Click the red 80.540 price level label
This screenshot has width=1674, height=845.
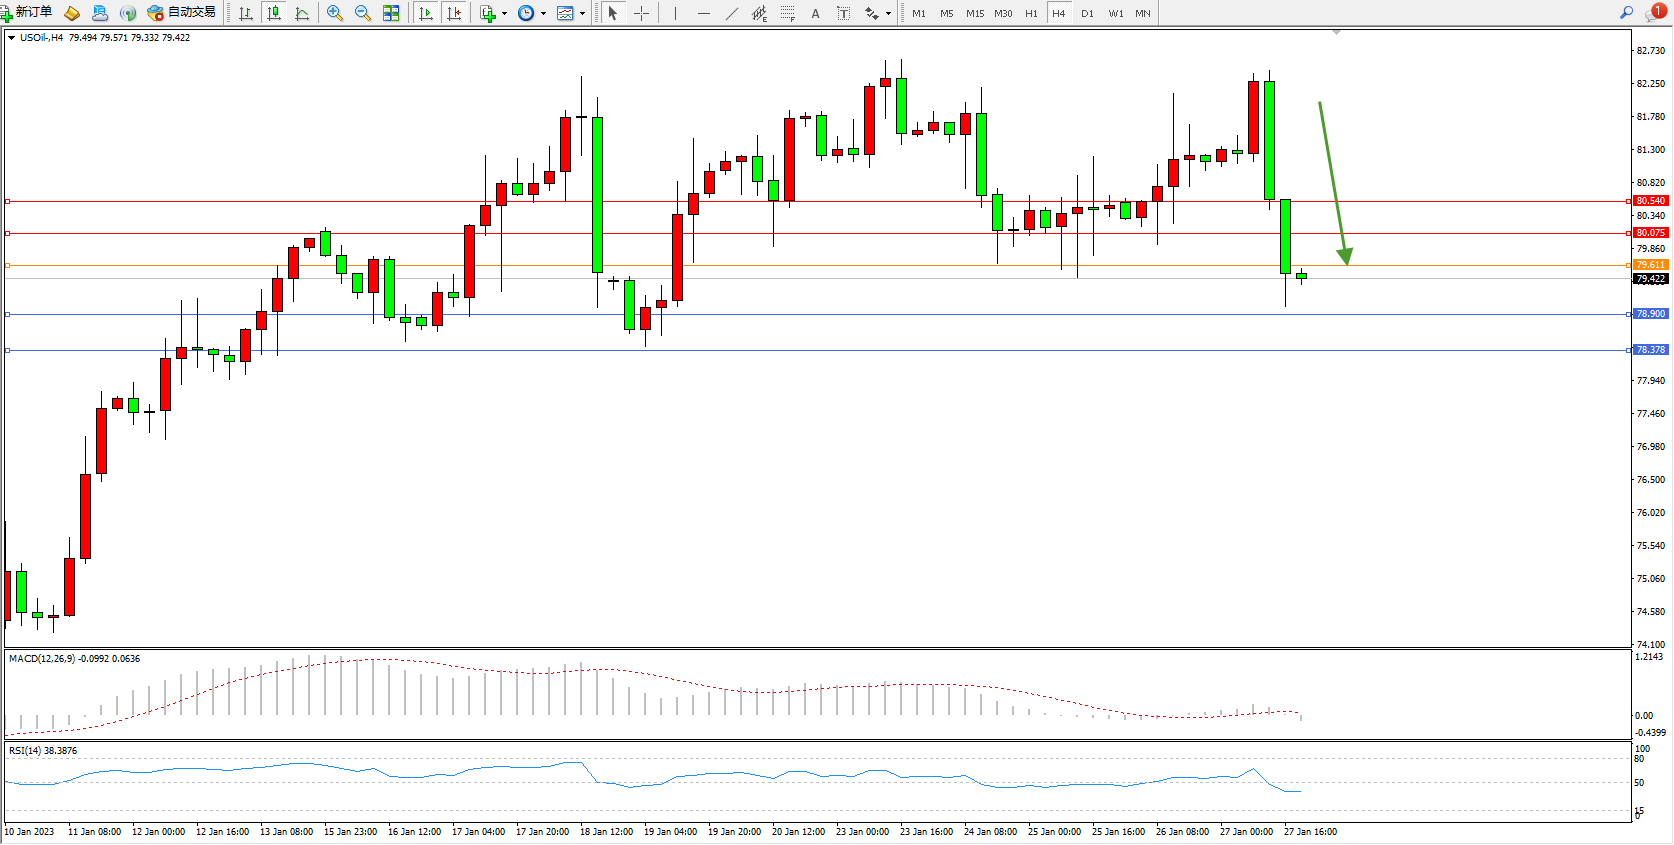point(1650,201)
